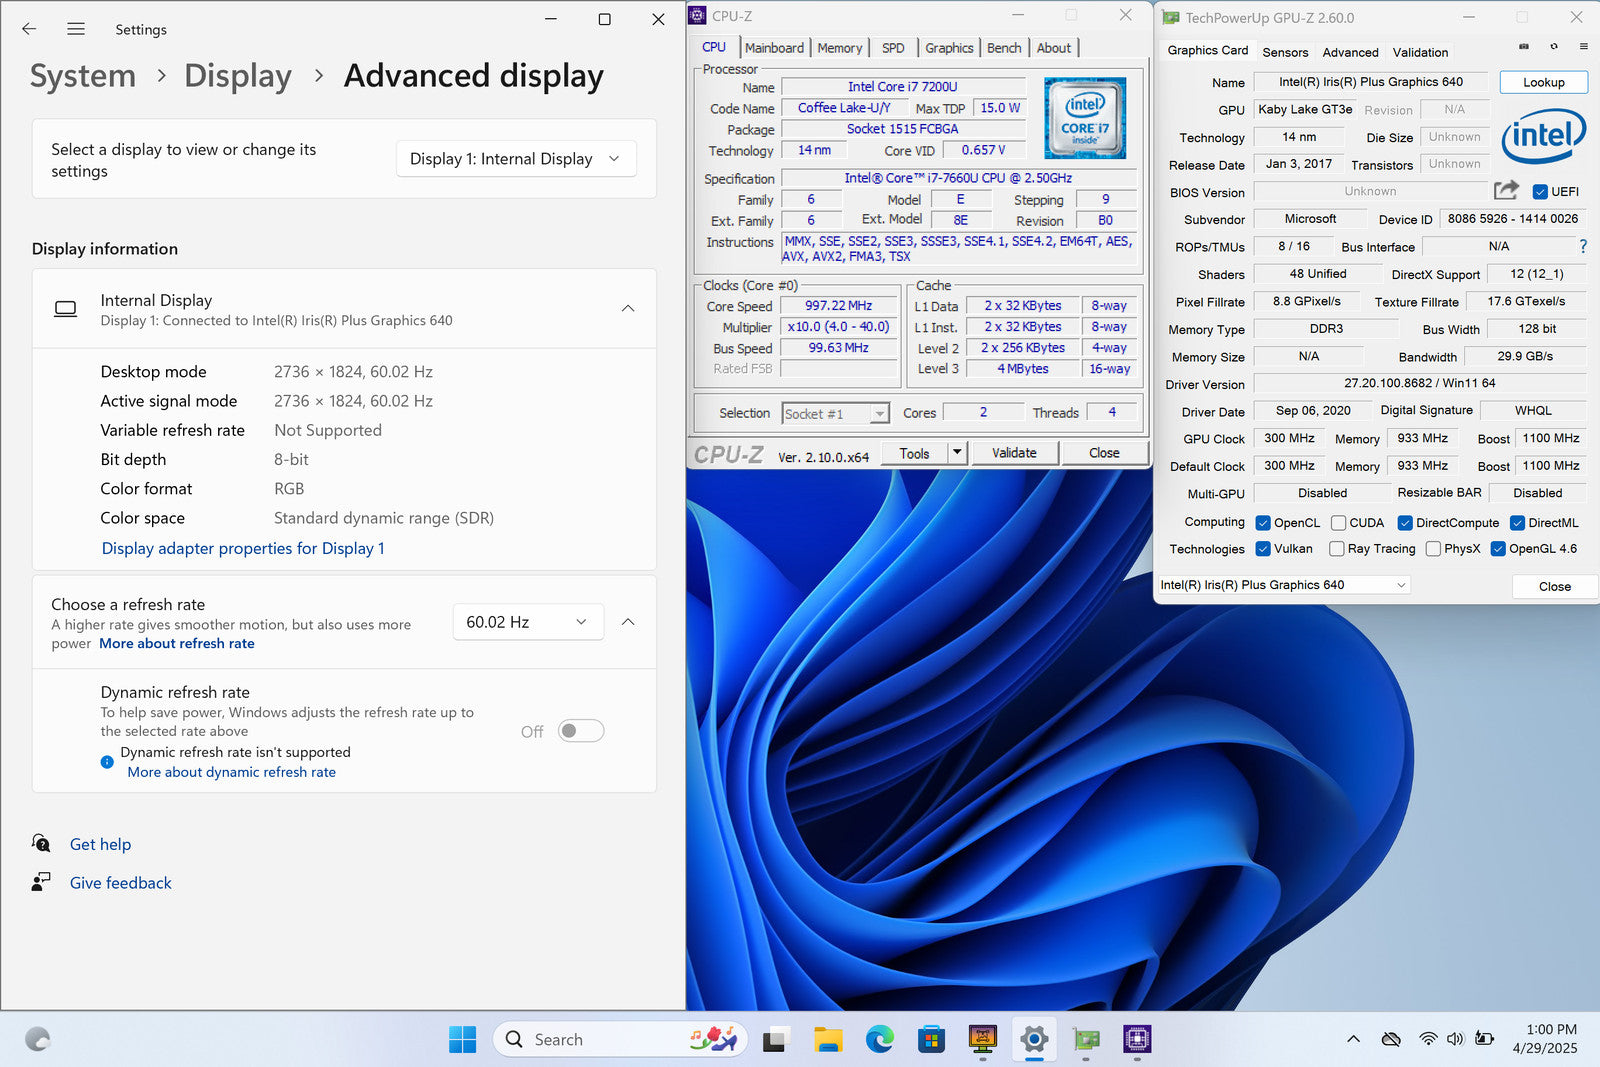Image resolution: width=1600 pixels, height=1067 pixels.
Task: Collapse the Internal Display information section
Action: [628, 308]
